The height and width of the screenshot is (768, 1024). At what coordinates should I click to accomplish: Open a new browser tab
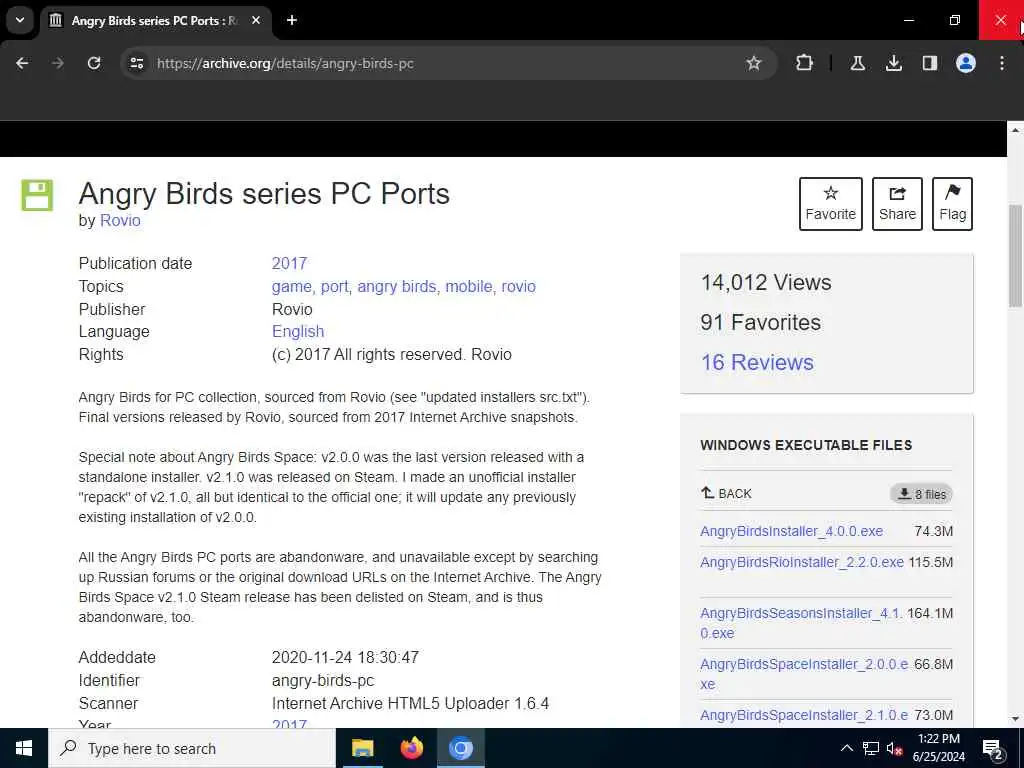coord(292,20)
